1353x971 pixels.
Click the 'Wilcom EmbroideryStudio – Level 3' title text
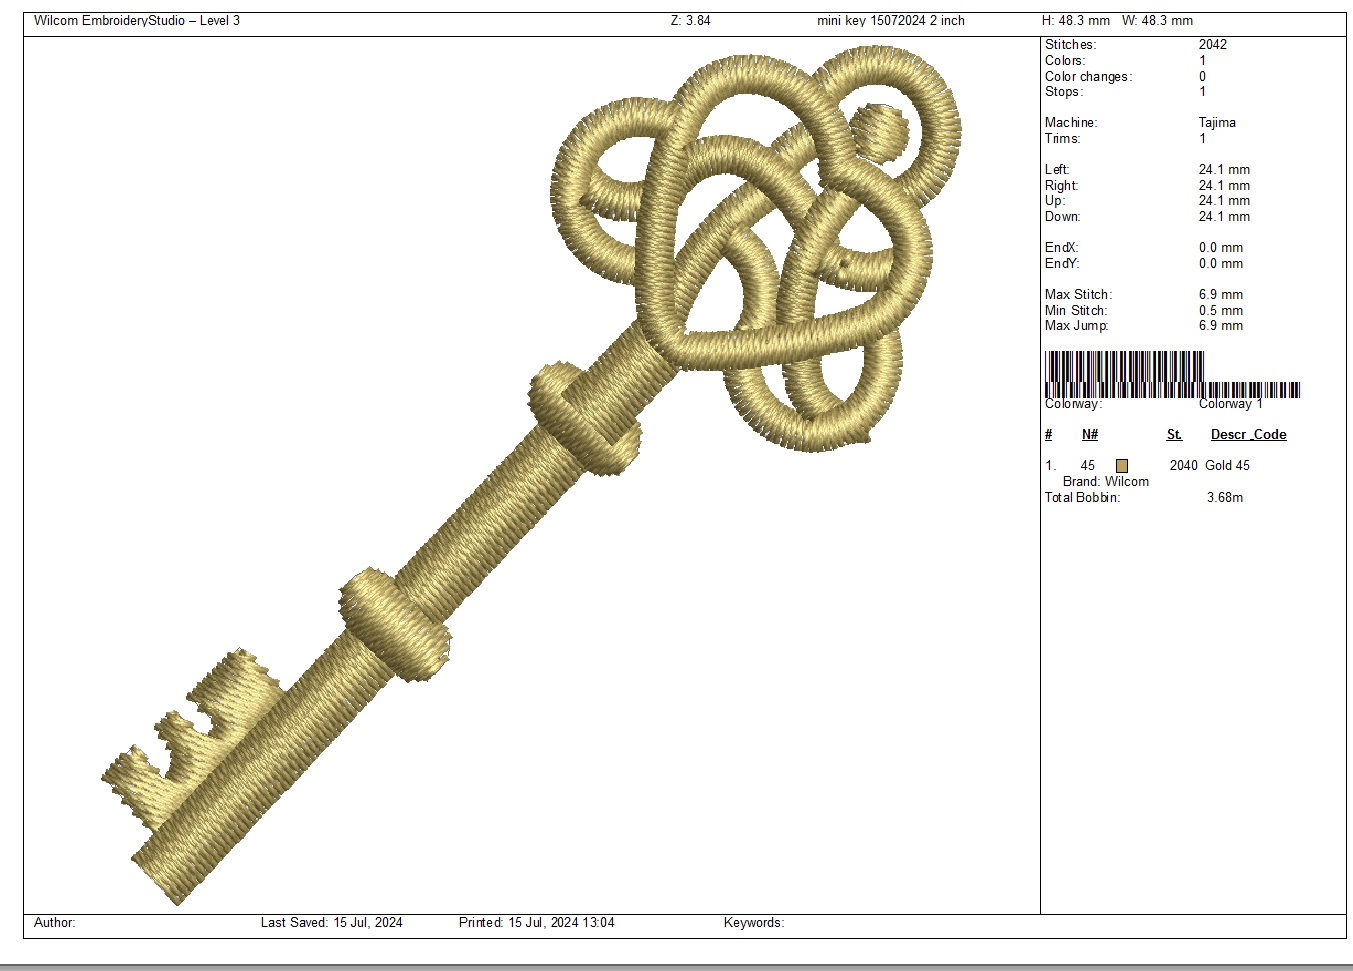point(137,21)
